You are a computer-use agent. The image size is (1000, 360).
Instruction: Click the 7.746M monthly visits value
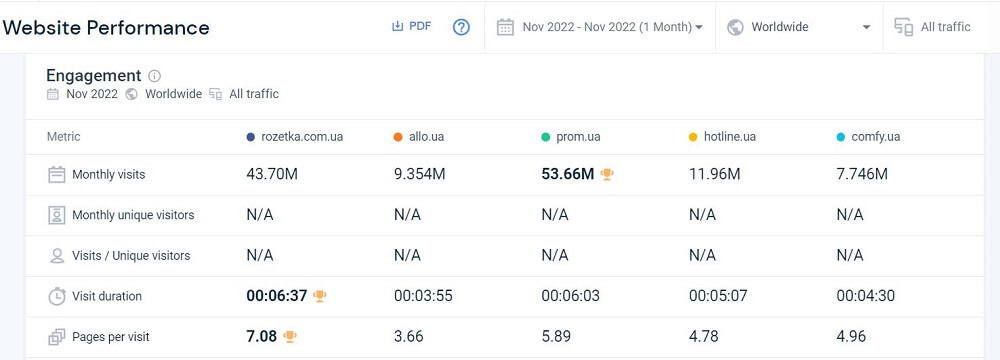pos(862,174)
